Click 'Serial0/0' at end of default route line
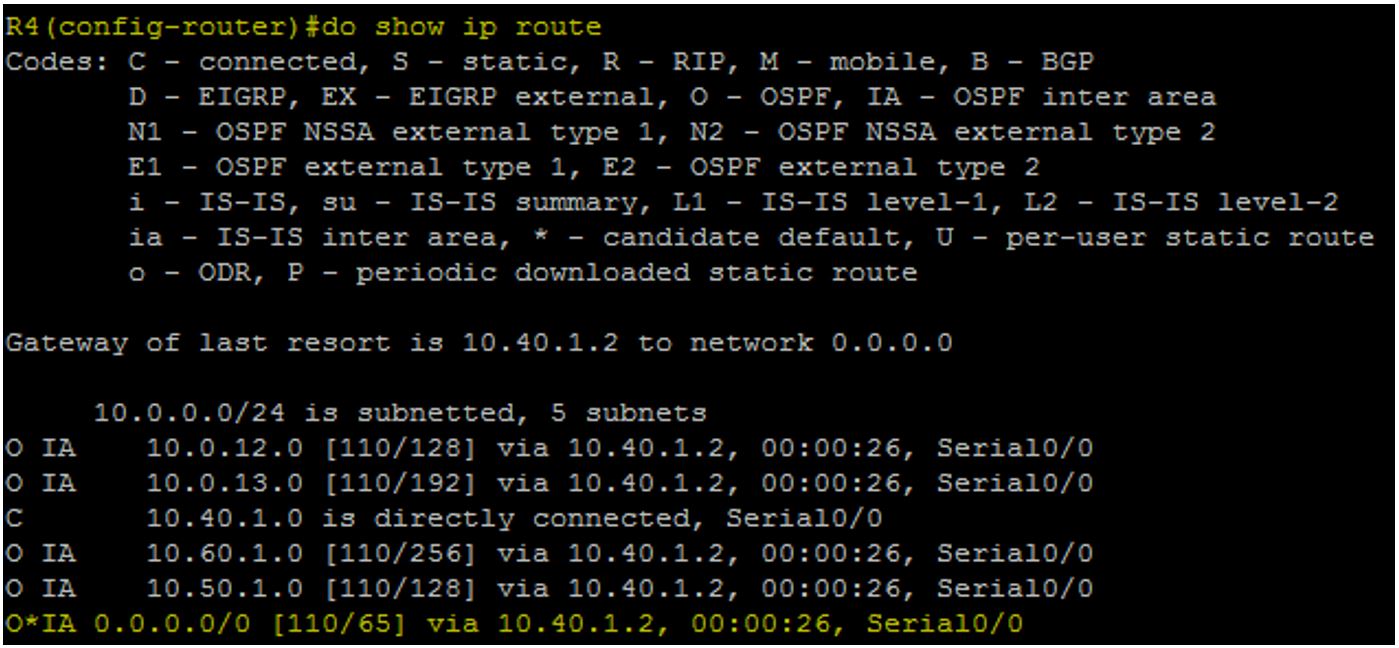This screenshot has height=648, width=1399. tap(945, 624)
